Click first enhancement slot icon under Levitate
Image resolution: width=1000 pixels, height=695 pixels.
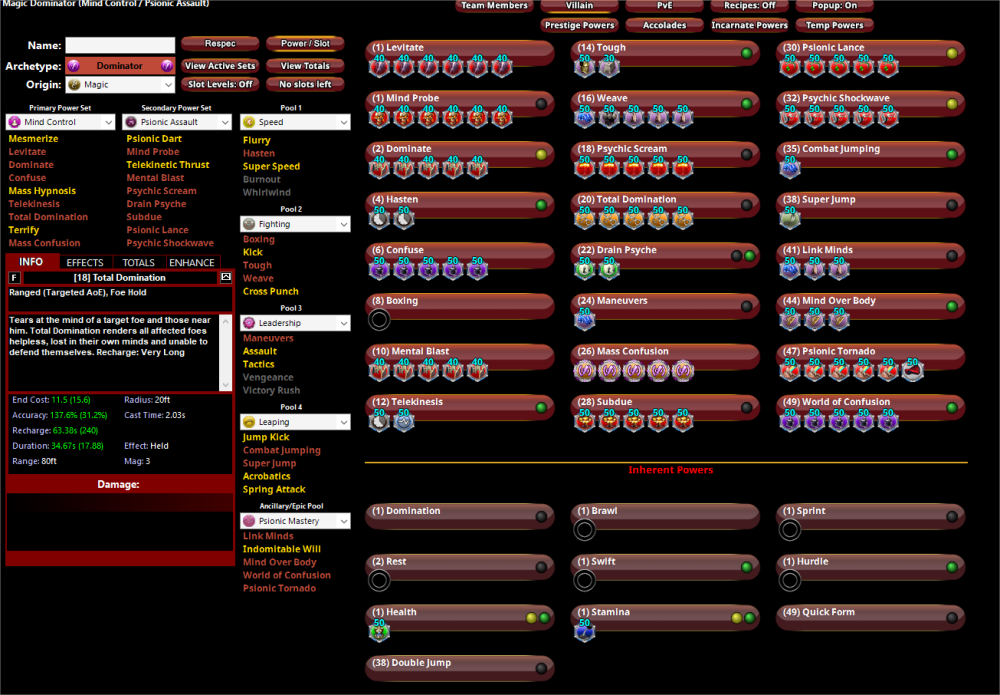pyautogui.click(x=379, y=67)
